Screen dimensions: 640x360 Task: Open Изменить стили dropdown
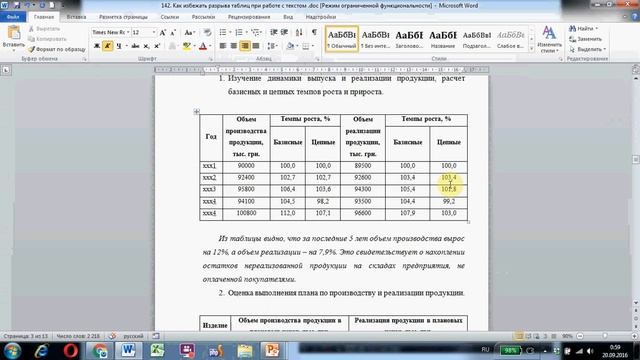click(549, 40)
